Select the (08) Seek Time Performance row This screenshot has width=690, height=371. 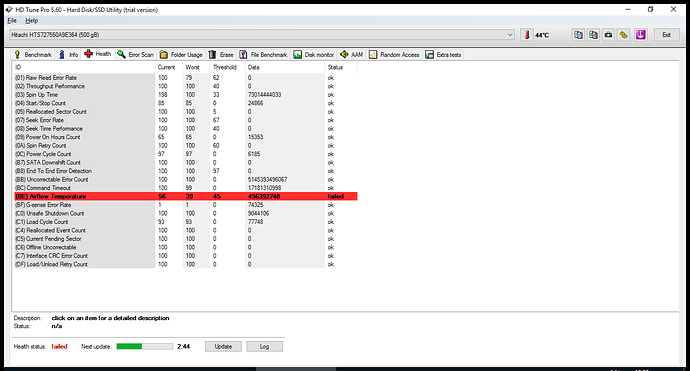coord(185,129)
